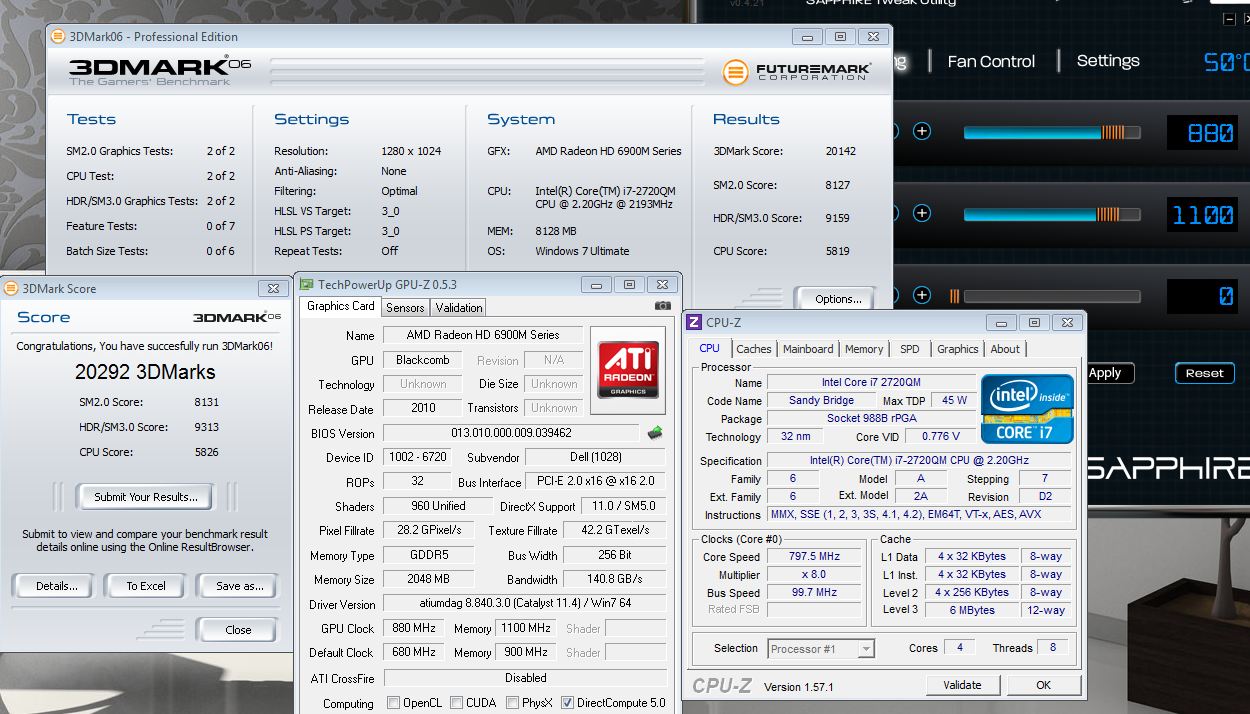The image size is (1250, 714).
Task: Click the BIOS Version field in GPU-Z
Action: click(x=510, y=433)
